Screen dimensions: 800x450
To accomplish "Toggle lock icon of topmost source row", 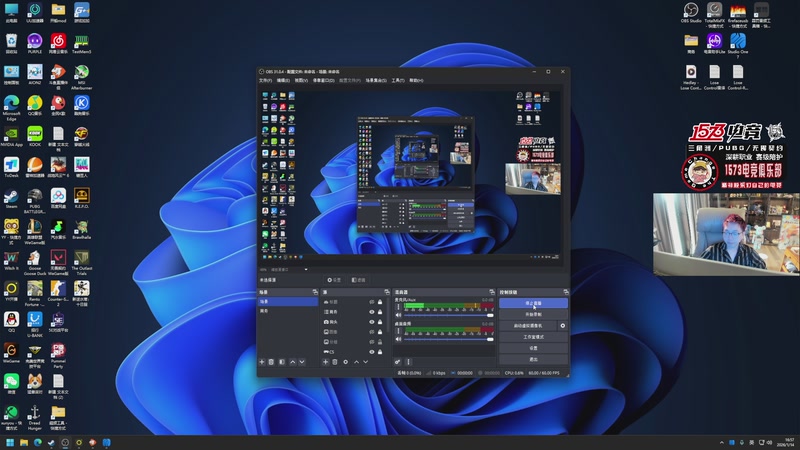I will (380, 302).
